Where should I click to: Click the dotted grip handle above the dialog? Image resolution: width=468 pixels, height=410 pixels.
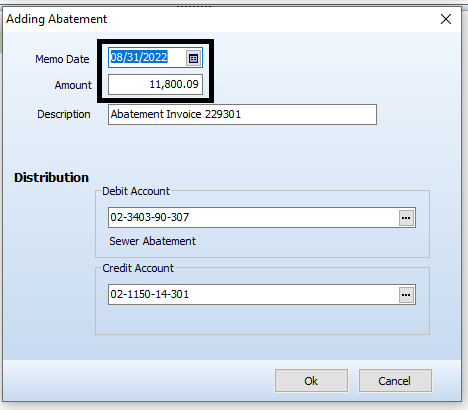coord(194,6)
